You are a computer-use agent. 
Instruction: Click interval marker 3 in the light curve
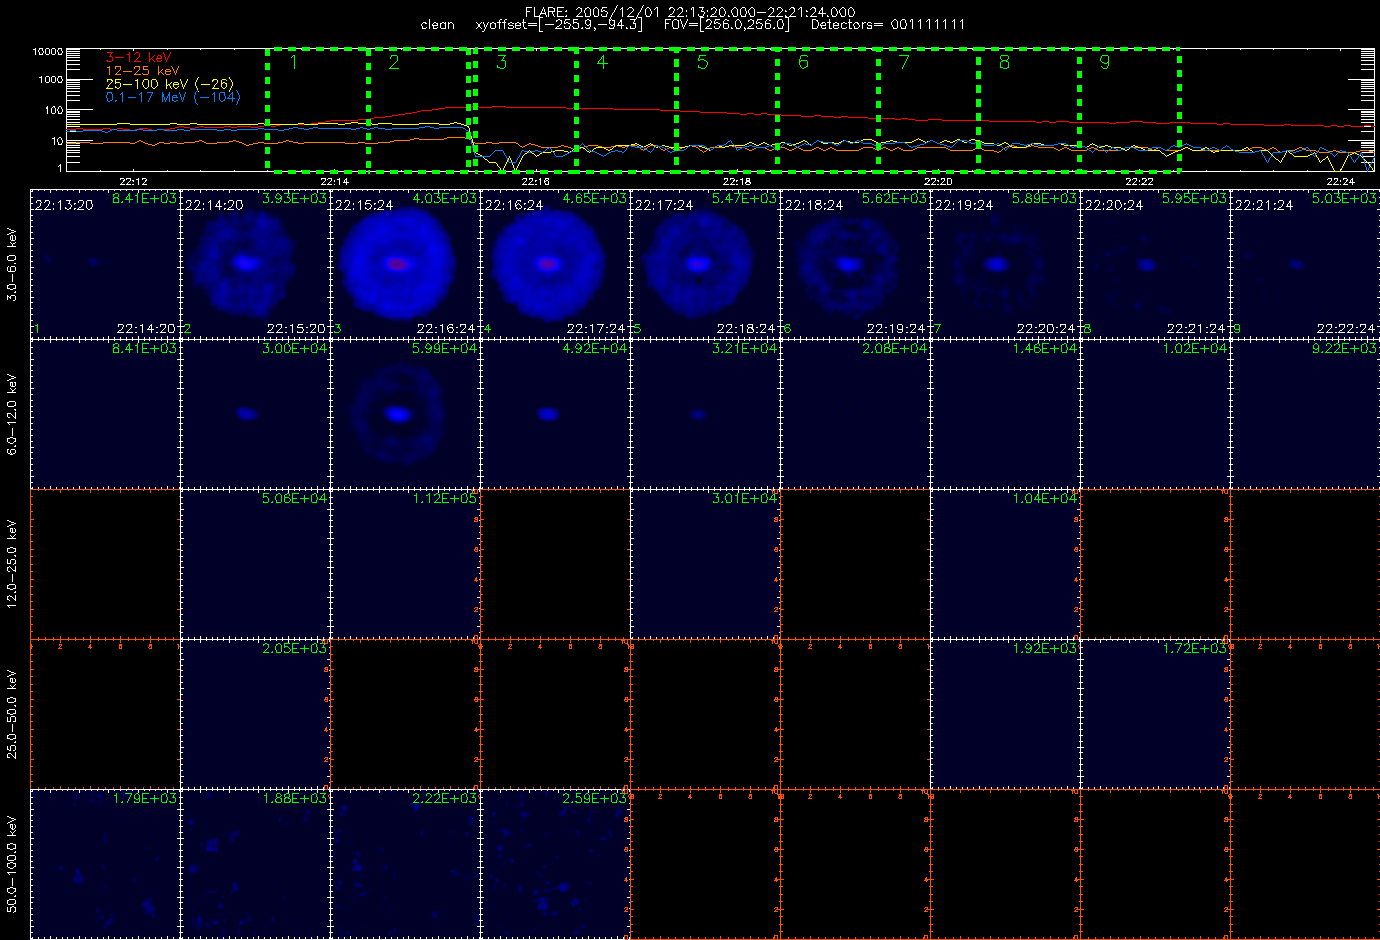(x=501, y=62)
